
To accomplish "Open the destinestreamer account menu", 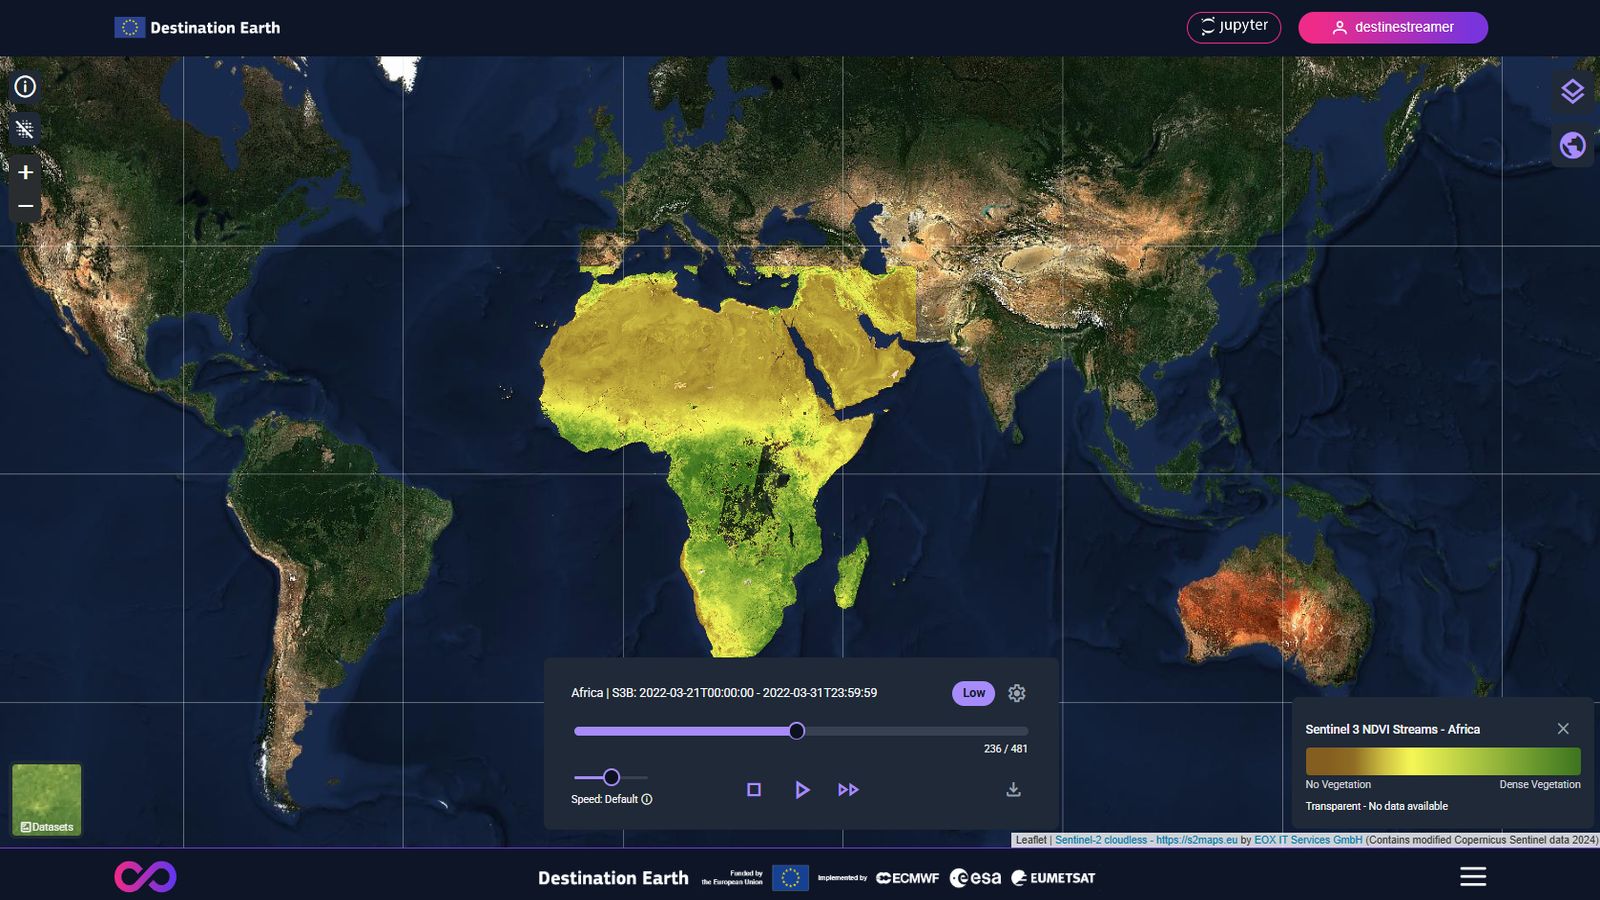I will (1392, 27).
